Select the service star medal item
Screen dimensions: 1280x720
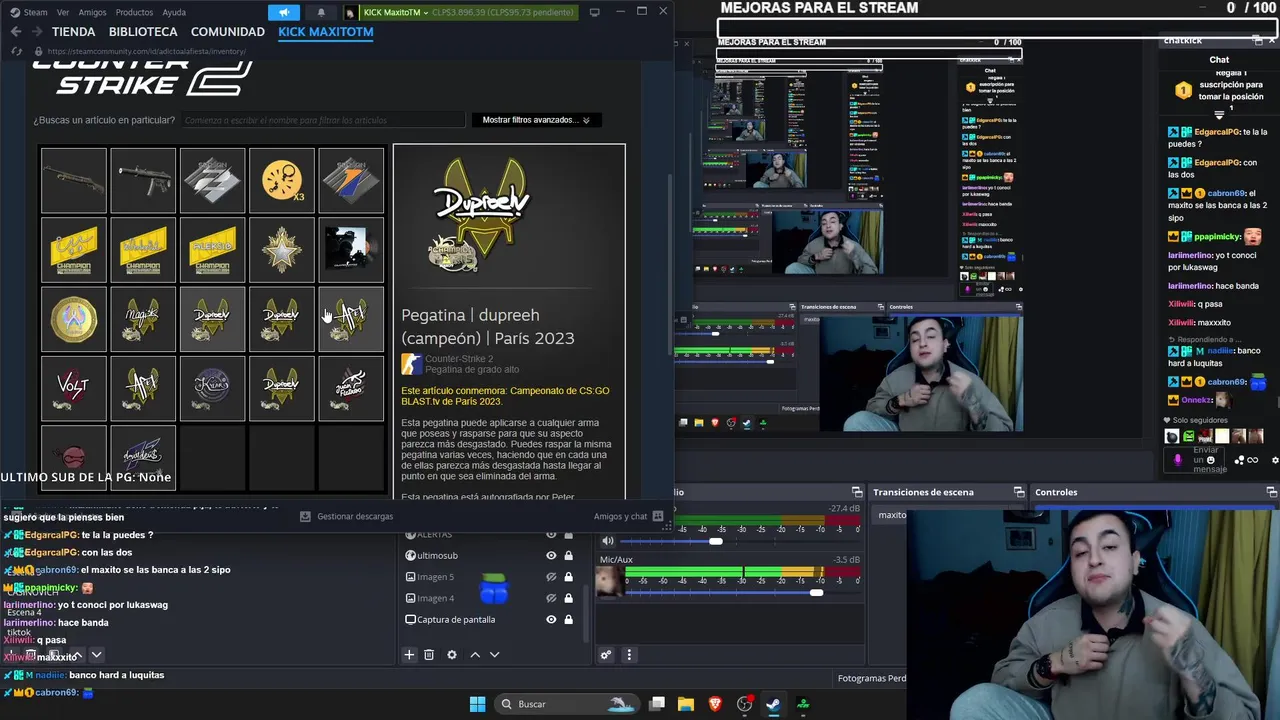tap(281, 250)
